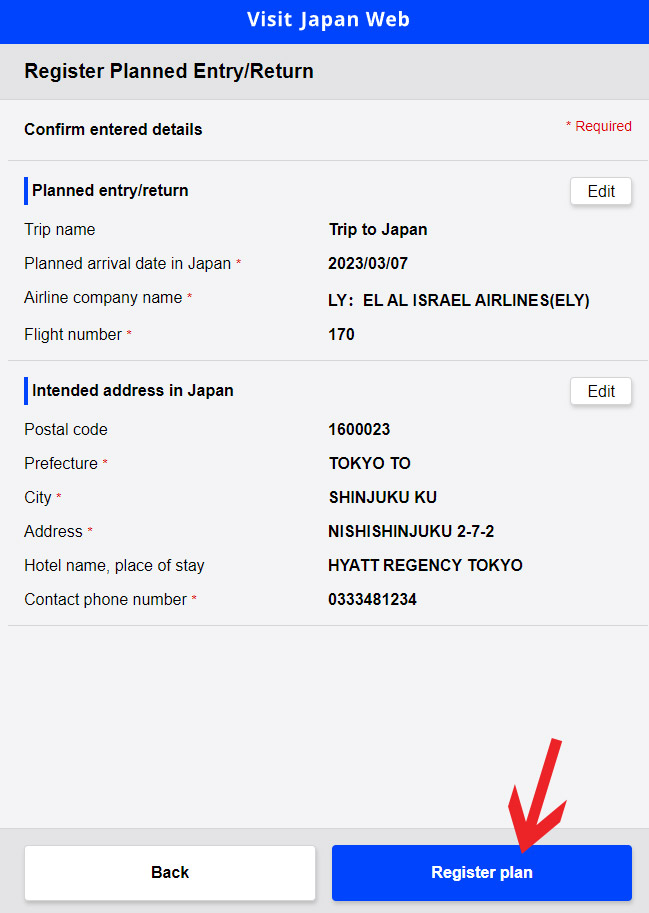
Task: Click the Register Planned Entry/Return page heading
Action: 169,71
